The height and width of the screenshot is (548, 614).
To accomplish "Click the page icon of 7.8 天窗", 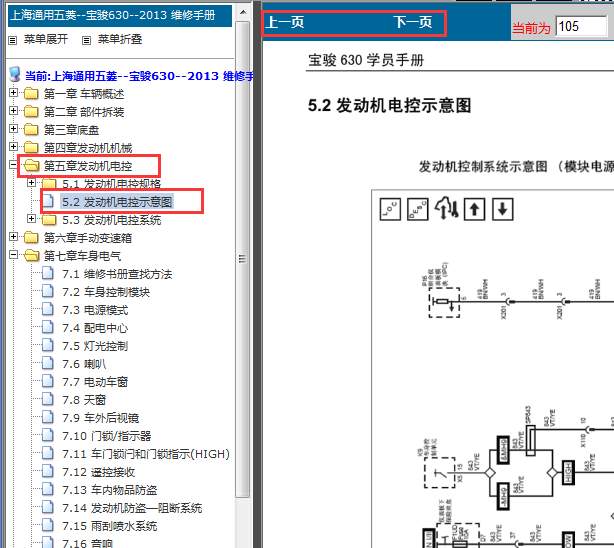I will pyautogui.click(x=48, y=399).
